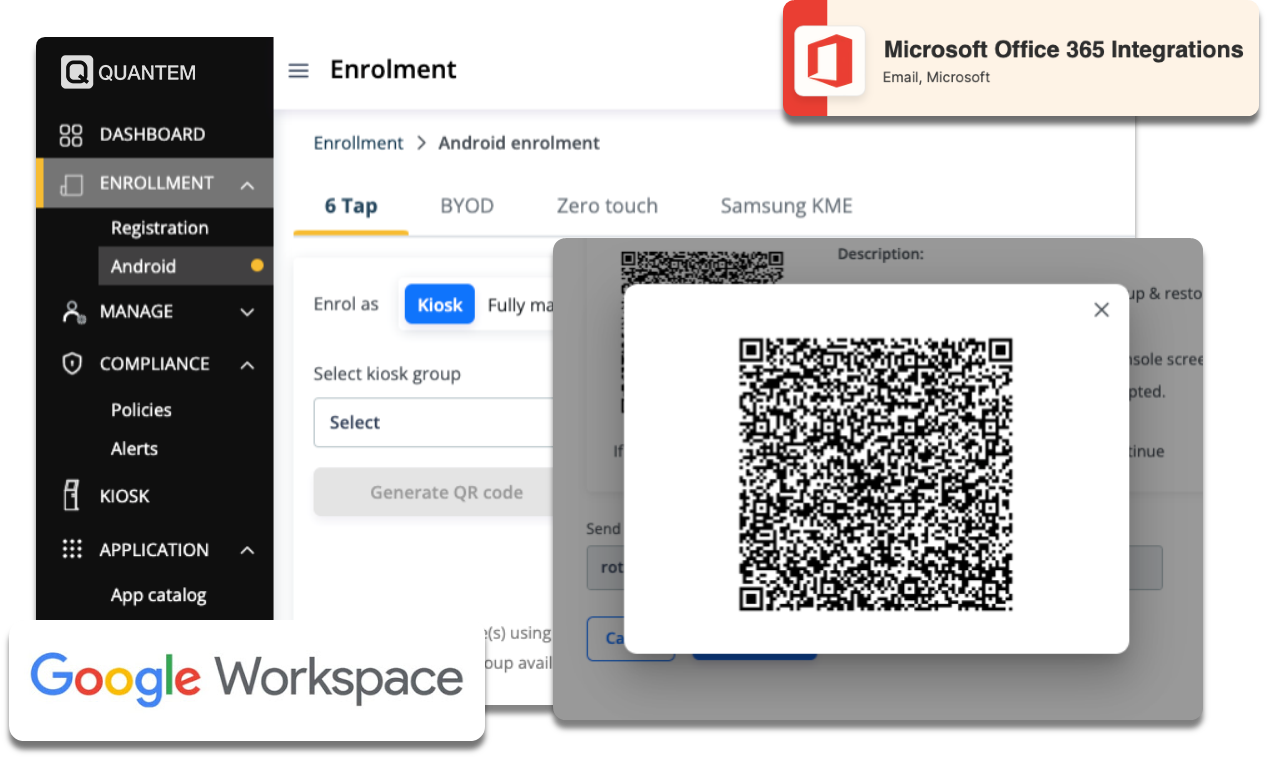The image size is (1268, 758).
Task: Close the QR code popup
Action: point(1101,310)
